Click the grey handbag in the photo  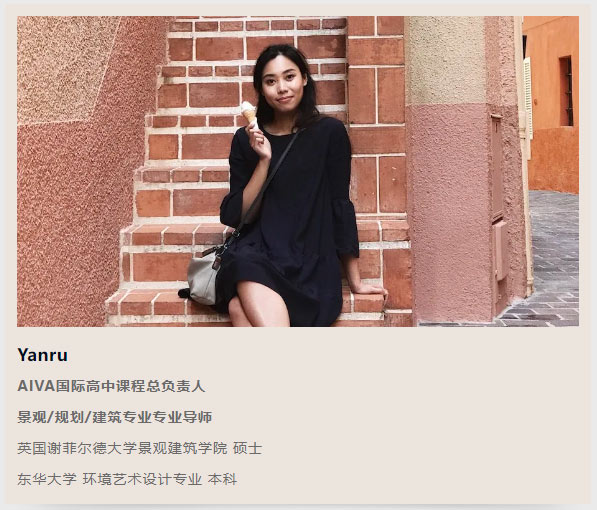[x=203, y=278]
